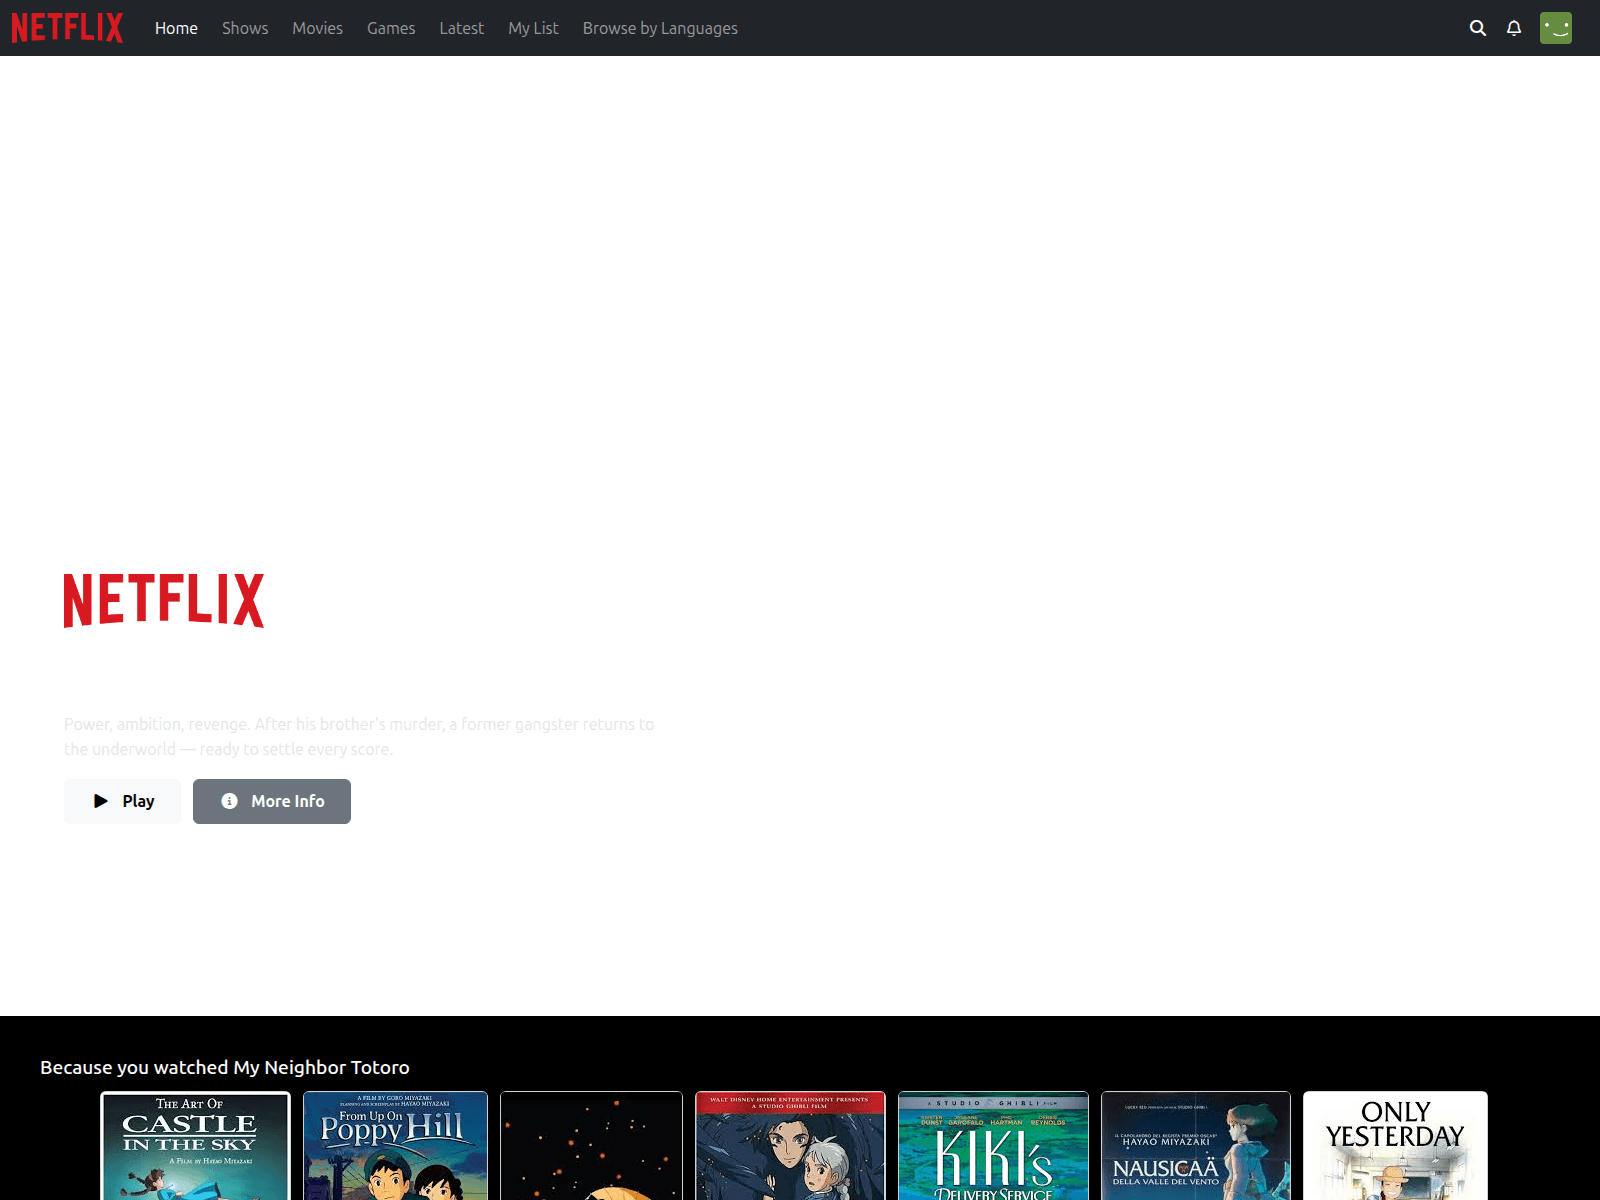Viewport: 1600px width, 1200px height.
Task: Open The Art of Castle in the Sky poster
Action: (x=195, y=1146)
